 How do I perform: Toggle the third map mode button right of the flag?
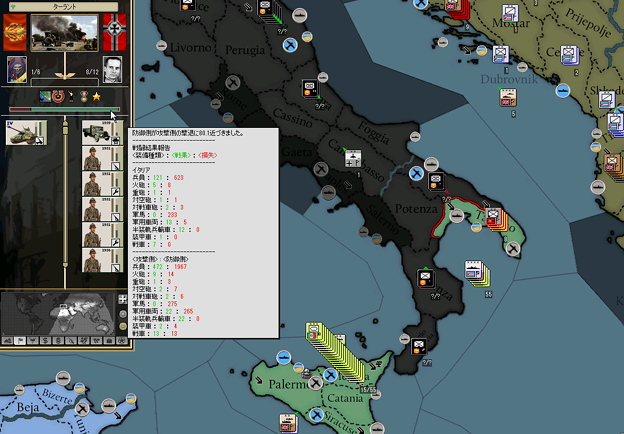pos(33,341)
